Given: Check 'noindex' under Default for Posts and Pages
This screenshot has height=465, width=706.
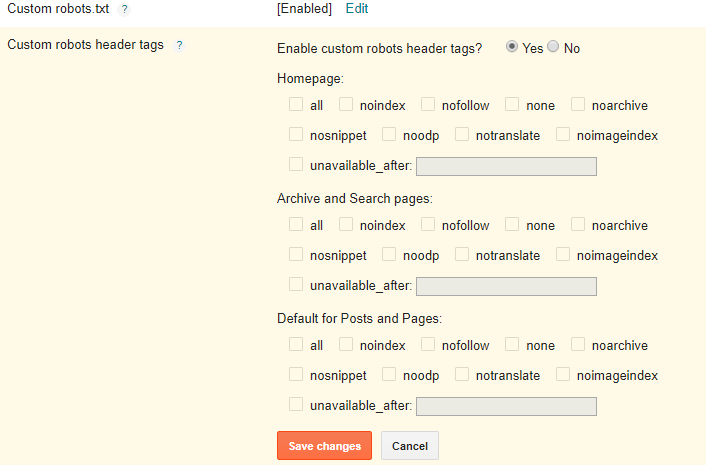Looking at the screenshot, I should click(x=346, y=344).
